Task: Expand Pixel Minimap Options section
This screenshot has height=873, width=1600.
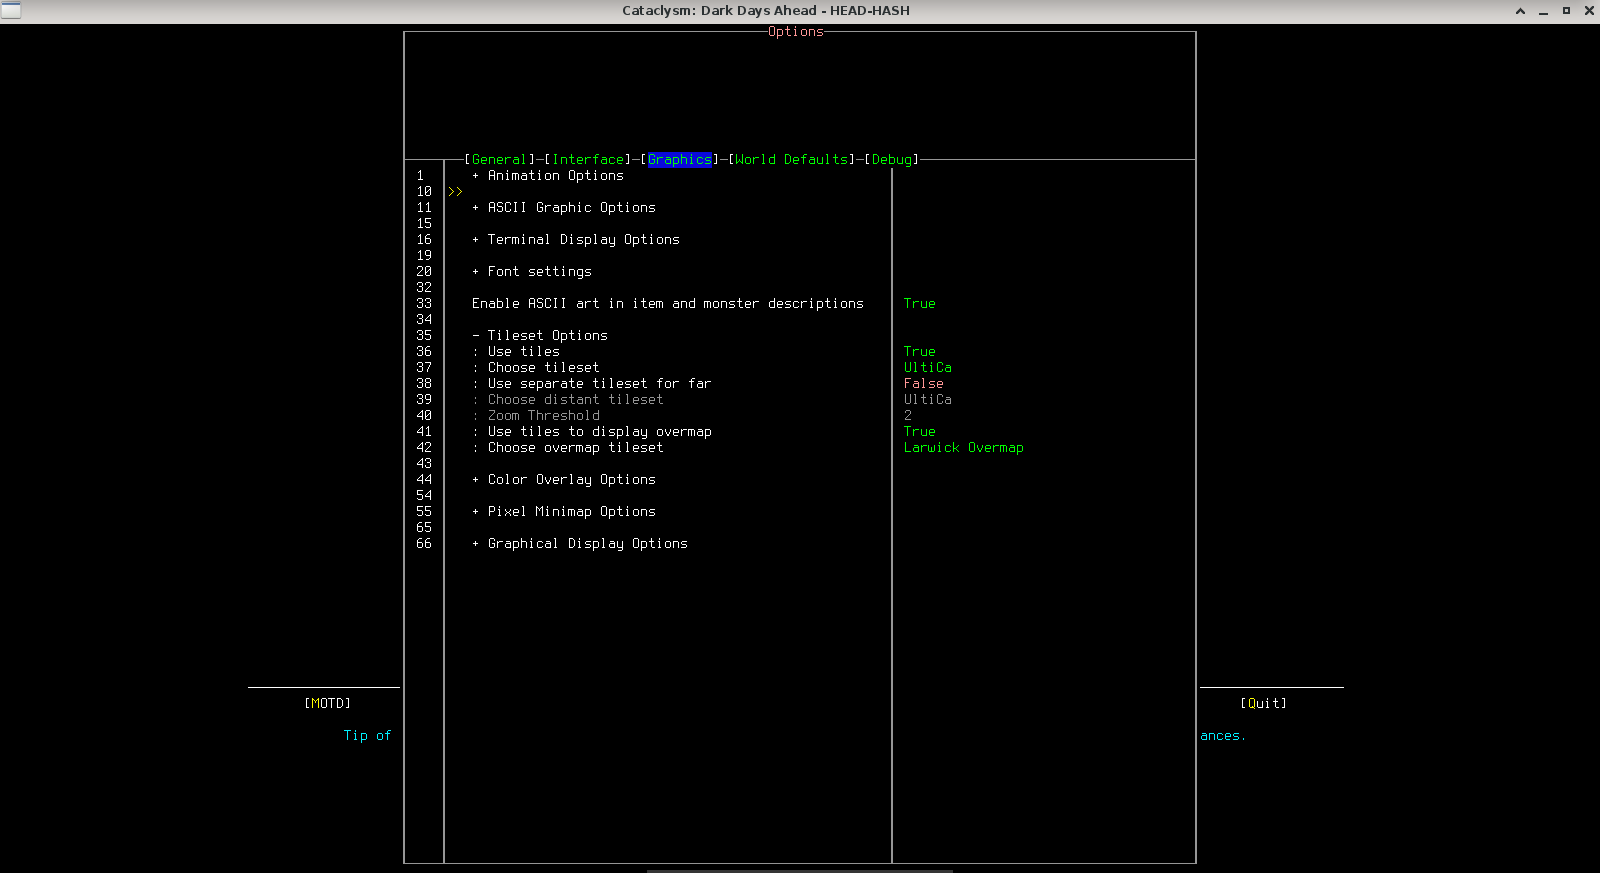Action: [570, 512]
